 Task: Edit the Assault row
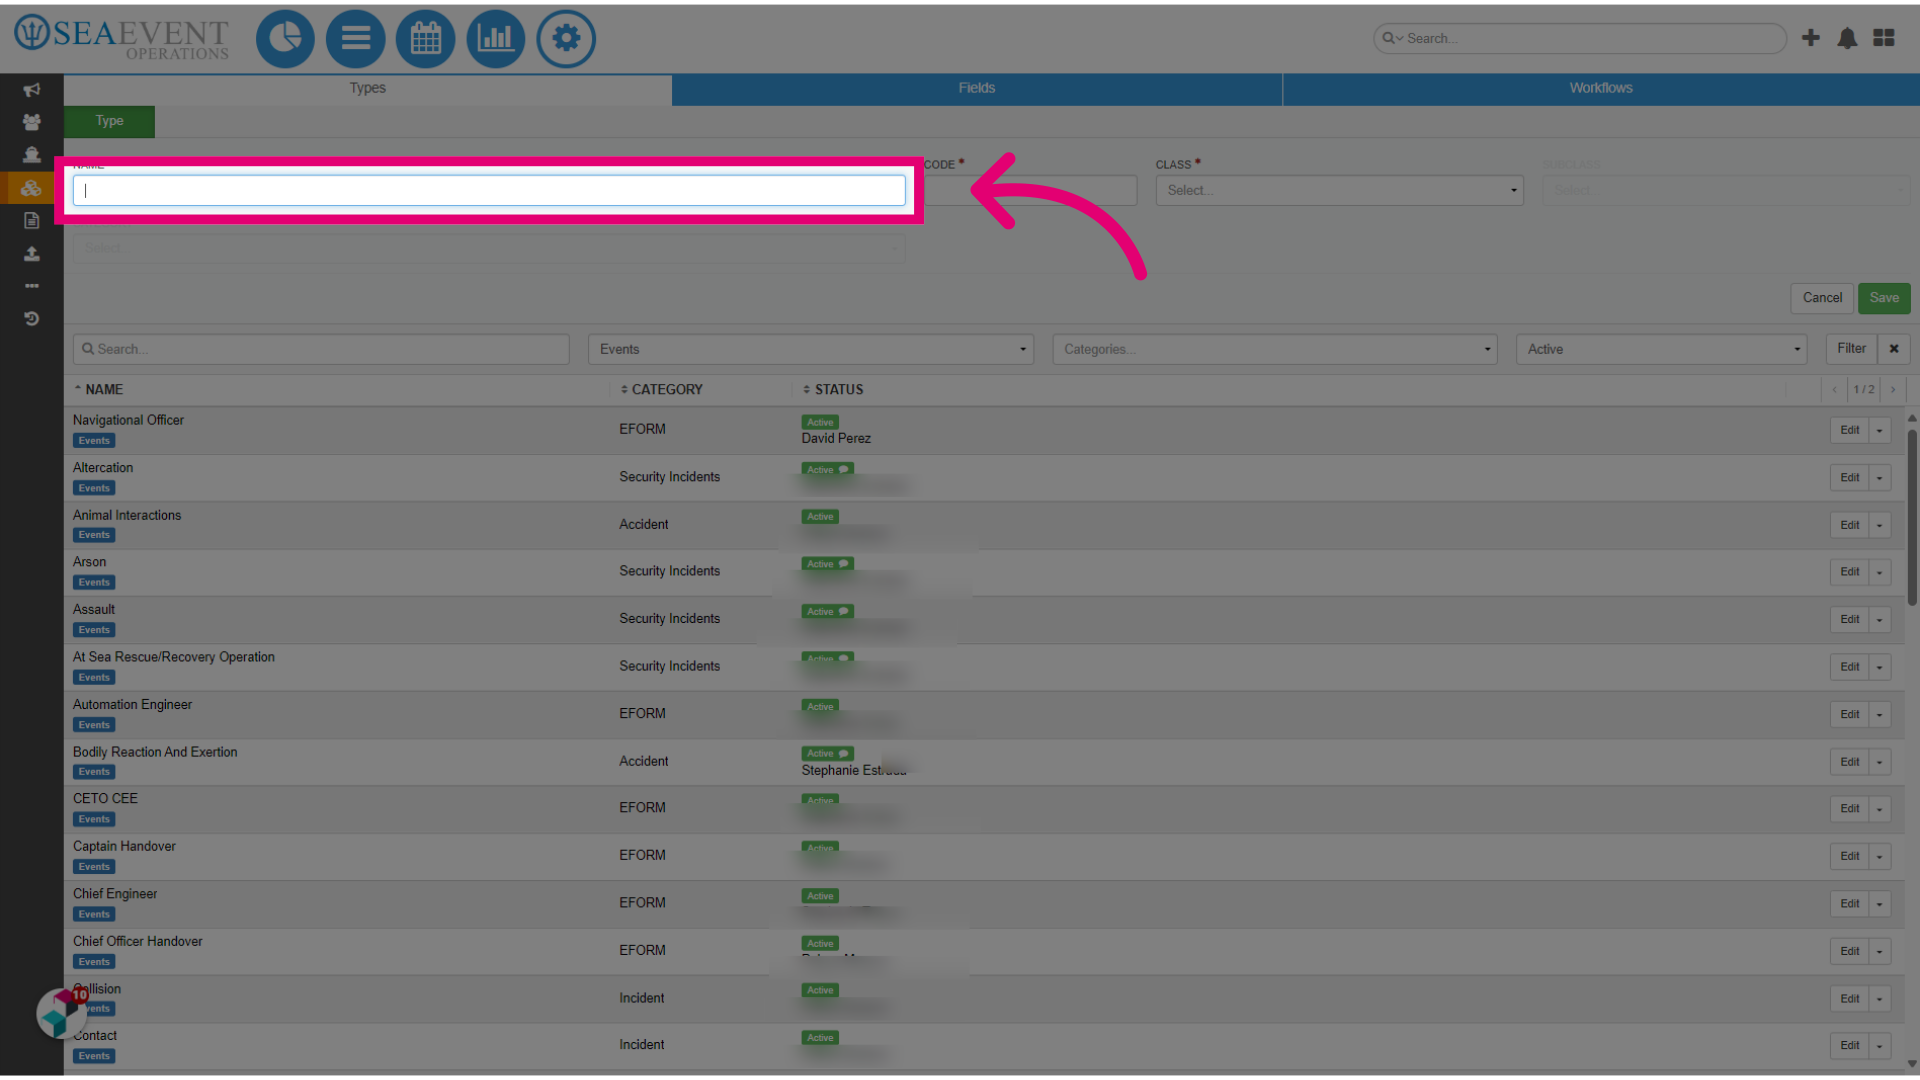[1849, 620]
